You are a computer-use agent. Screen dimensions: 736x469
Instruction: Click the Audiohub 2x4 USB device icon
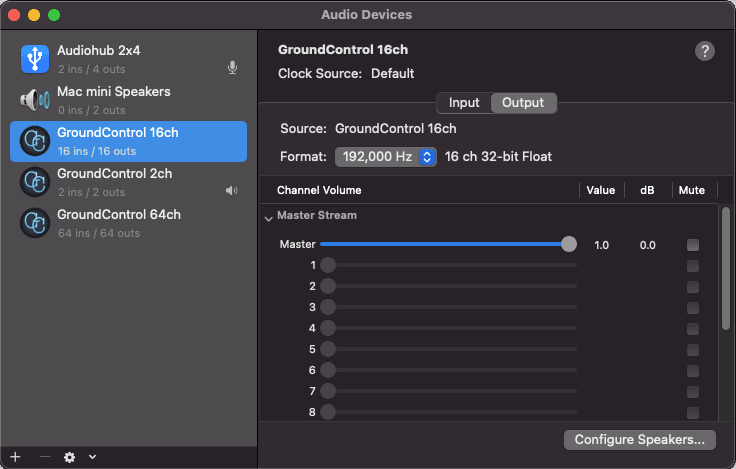(x=35, y=59)
